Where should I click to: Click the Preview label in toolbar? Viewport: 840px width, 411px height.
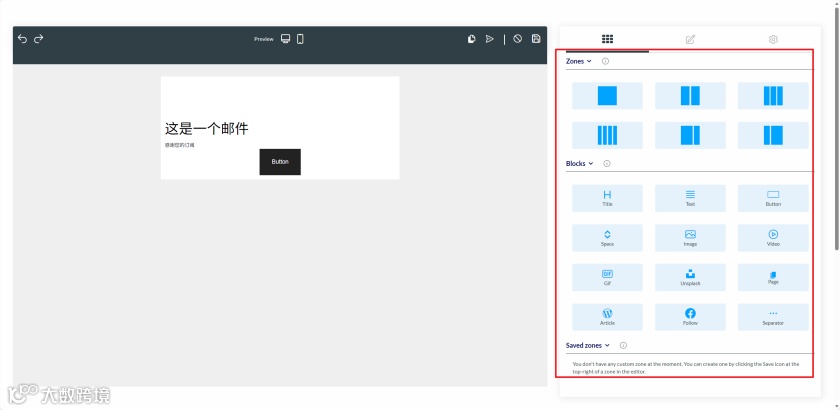coord(264,39)
